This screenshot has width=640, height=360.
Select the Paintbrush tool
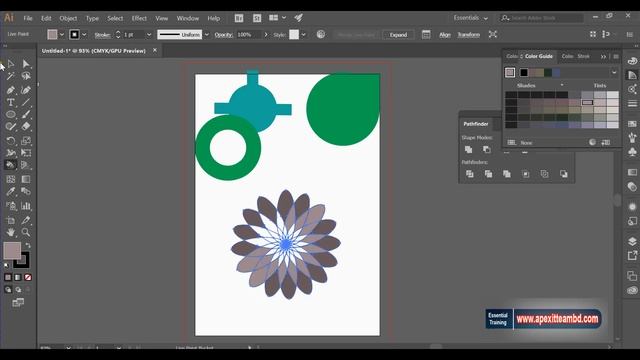coord(26,114)
